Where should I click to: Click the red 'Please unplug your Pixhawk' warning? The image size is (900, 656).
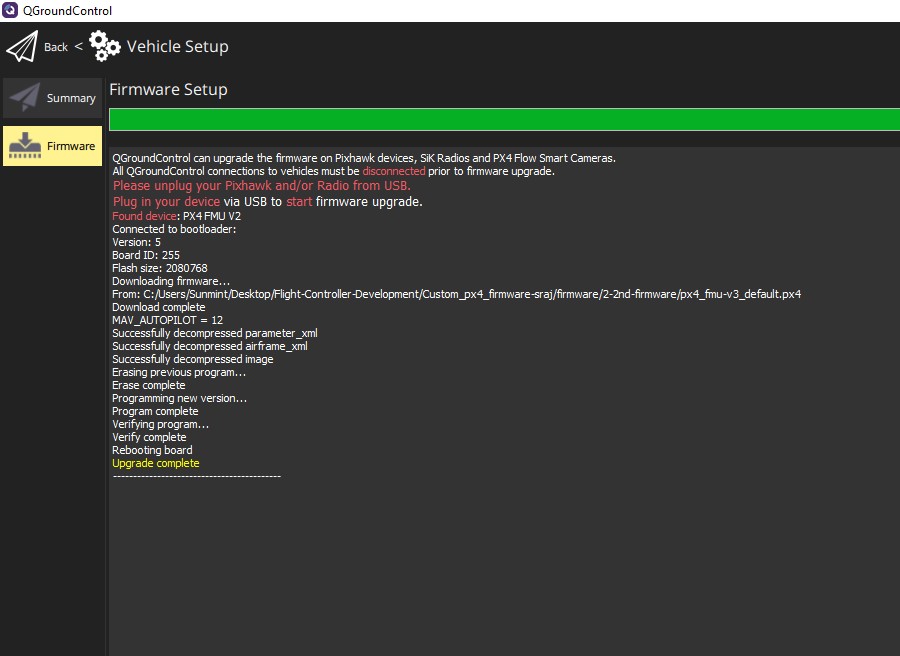(261, 185)
